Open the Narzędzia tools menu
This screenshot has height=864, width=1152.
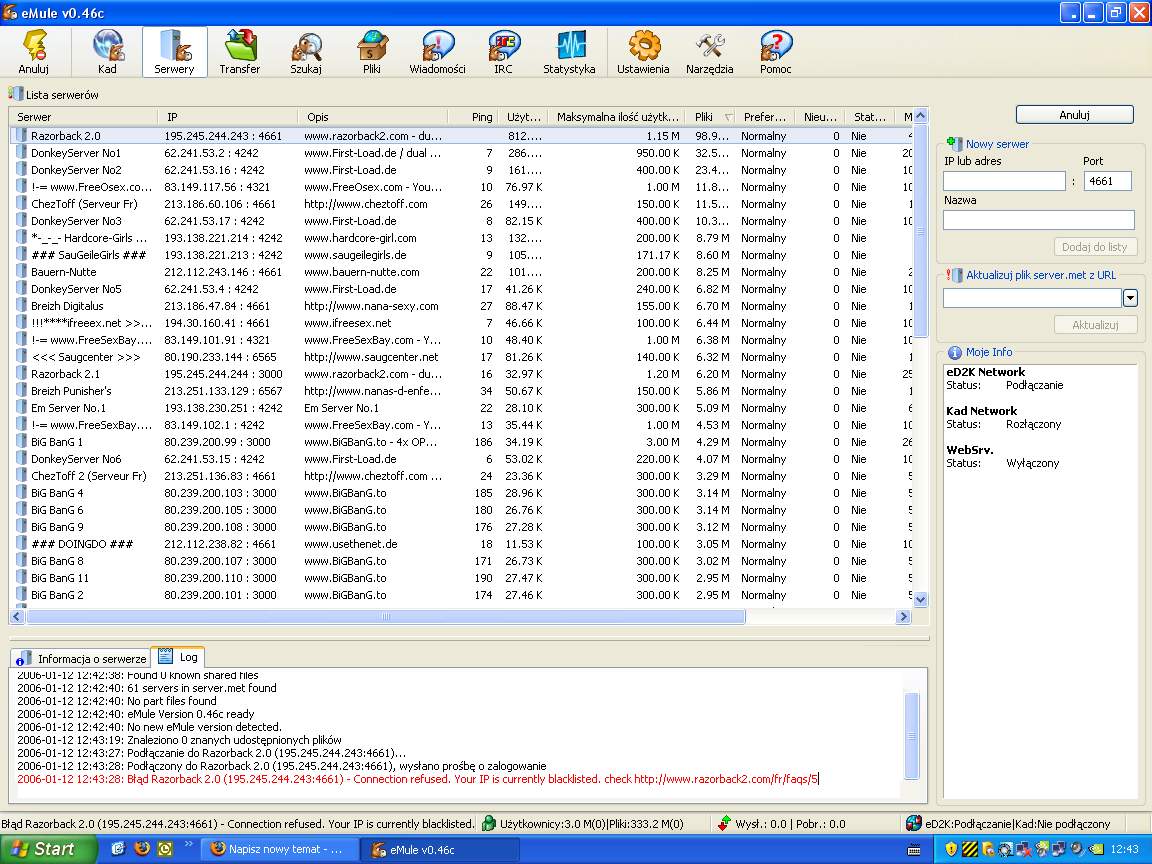pyautogui.click(x=710, y=51)
